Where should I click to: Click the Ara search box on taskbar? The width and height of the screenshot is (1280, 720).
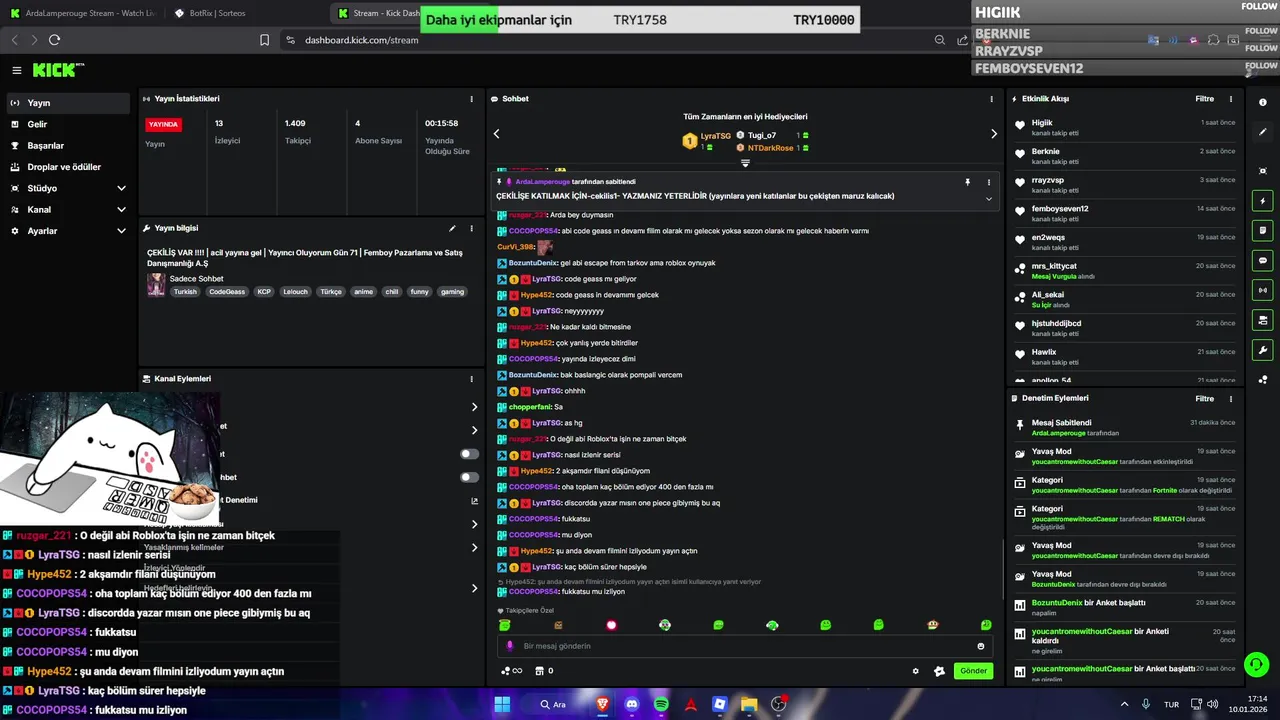pos(553,704)
